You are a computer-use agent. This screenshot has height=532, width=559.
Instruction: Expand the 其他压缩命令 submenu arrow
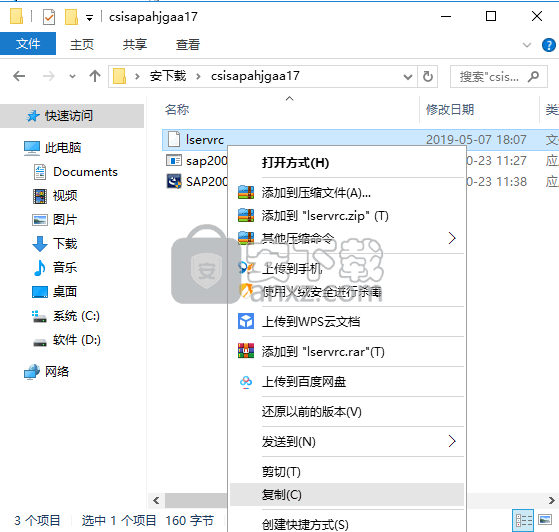pyautogui.click(x=452, y=238)
